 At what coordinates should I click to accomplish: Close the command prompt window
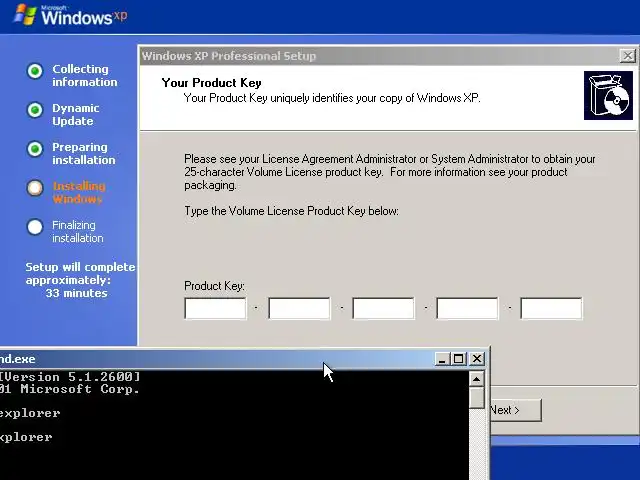click(477, 359)
